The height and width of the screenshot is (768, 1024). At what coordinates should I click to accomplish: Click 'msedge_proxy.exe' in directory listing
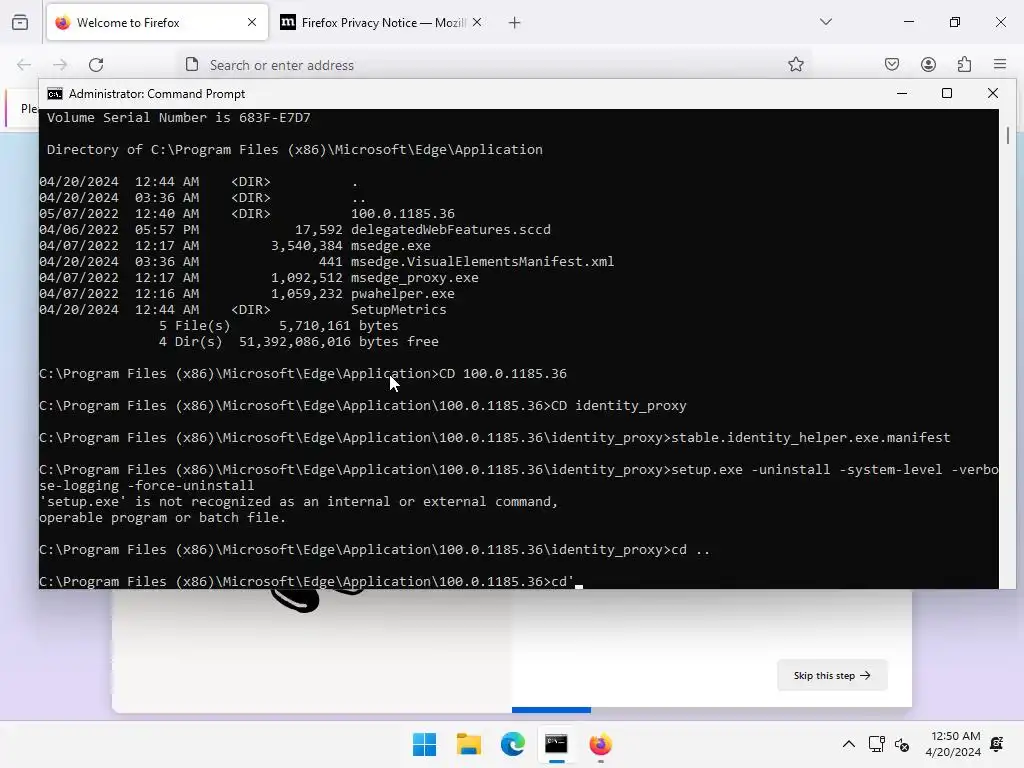click(x=415, y=278)
